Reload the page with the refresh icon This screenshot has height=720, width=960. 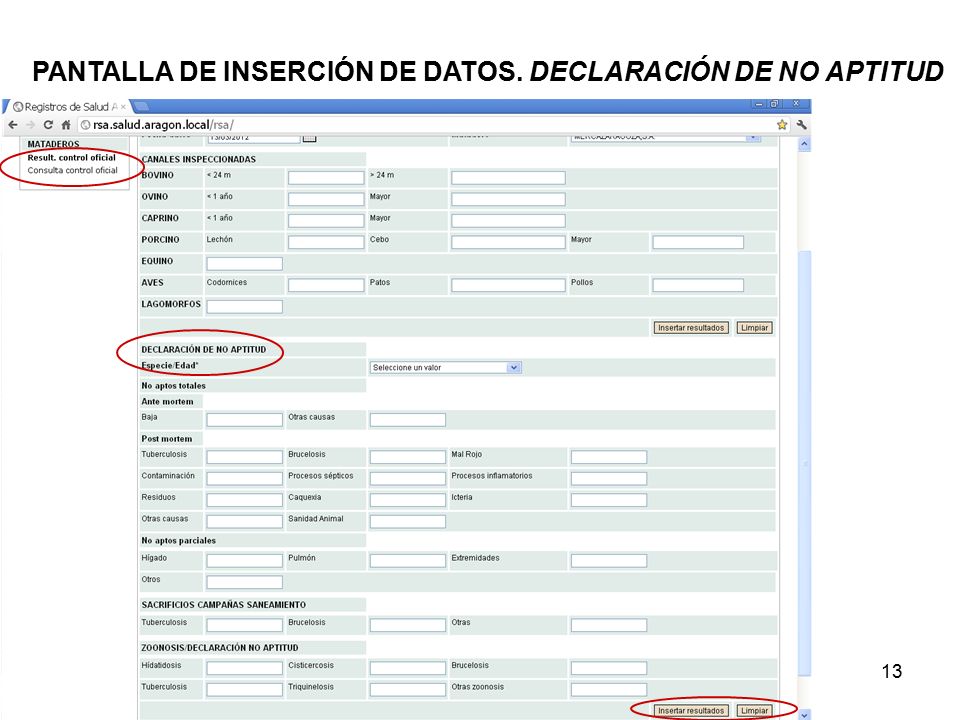(x=48, y=125)
